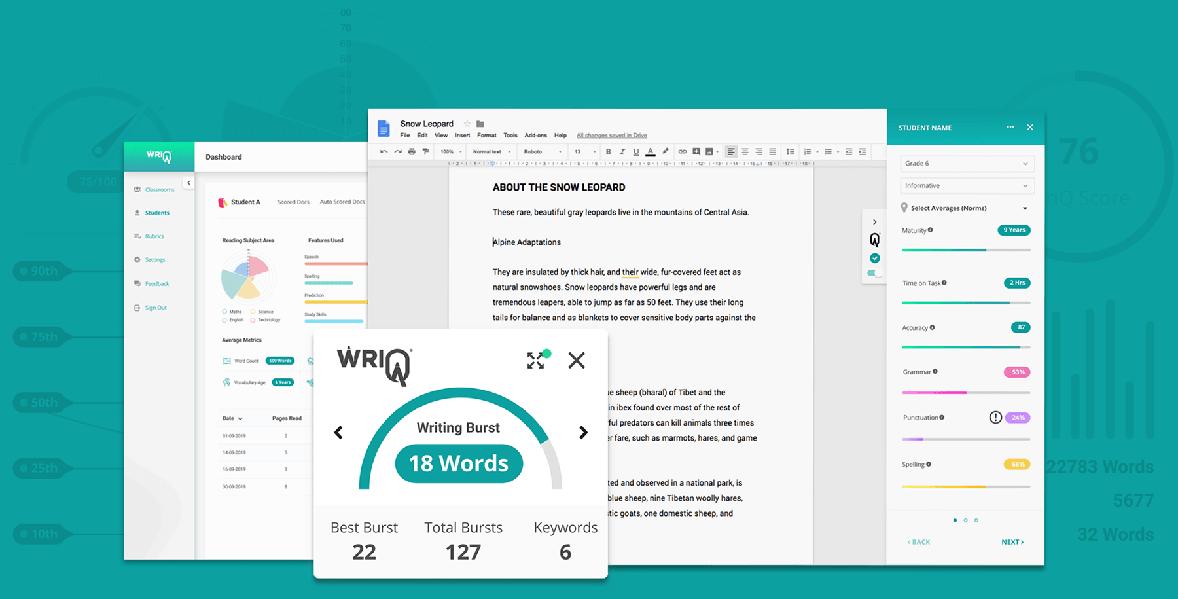This screenshot has height=599, width=1178.
Task: Click info icon next to Maturity
Action: click(930, 230)
